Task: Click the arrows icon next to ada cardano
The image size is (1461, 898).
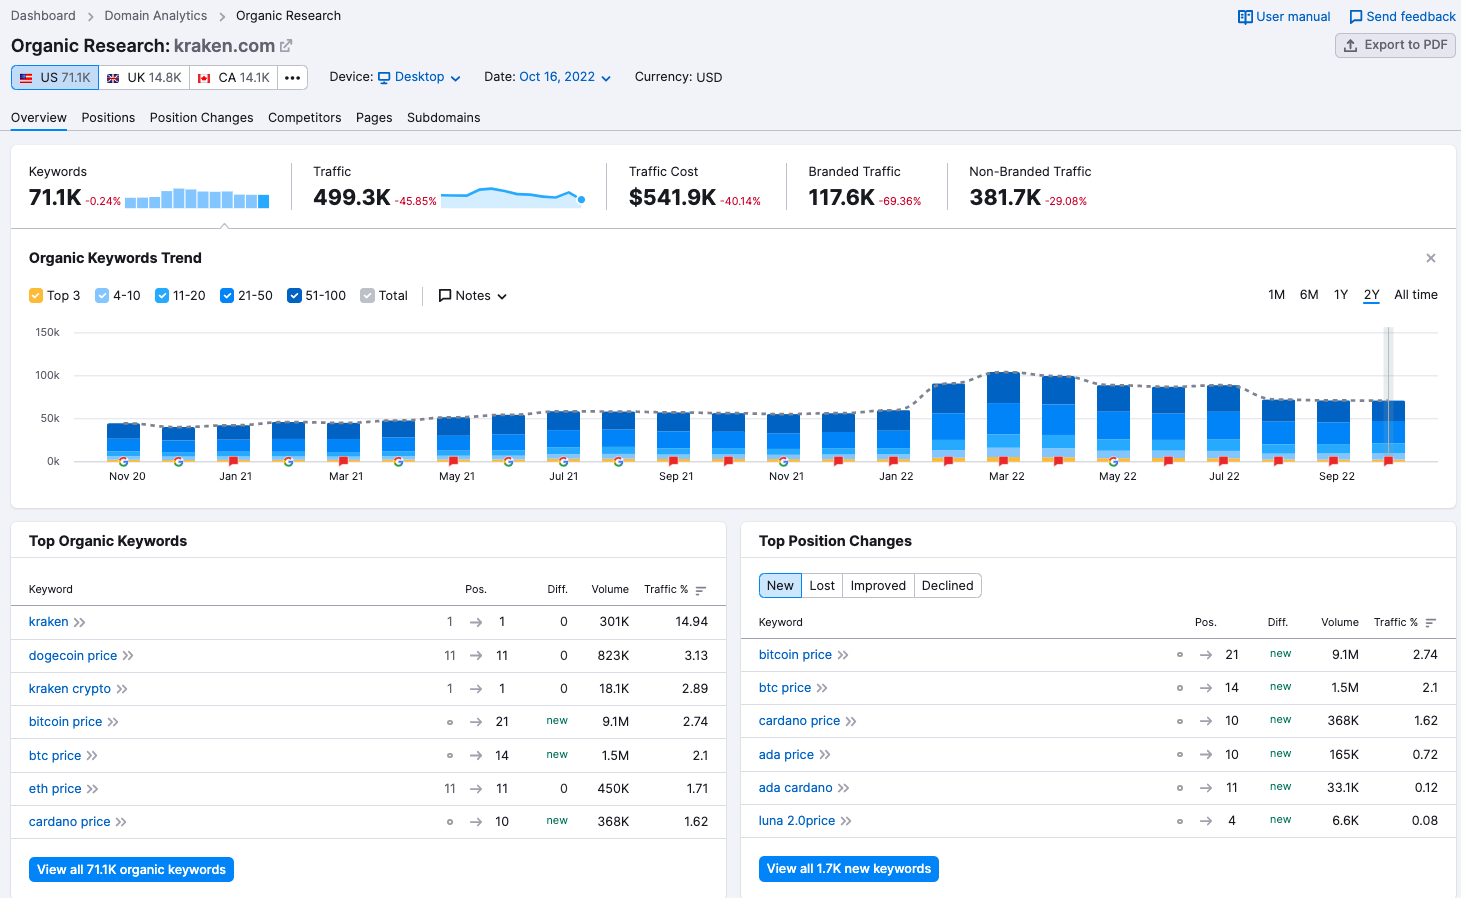Action: (844, 788)
